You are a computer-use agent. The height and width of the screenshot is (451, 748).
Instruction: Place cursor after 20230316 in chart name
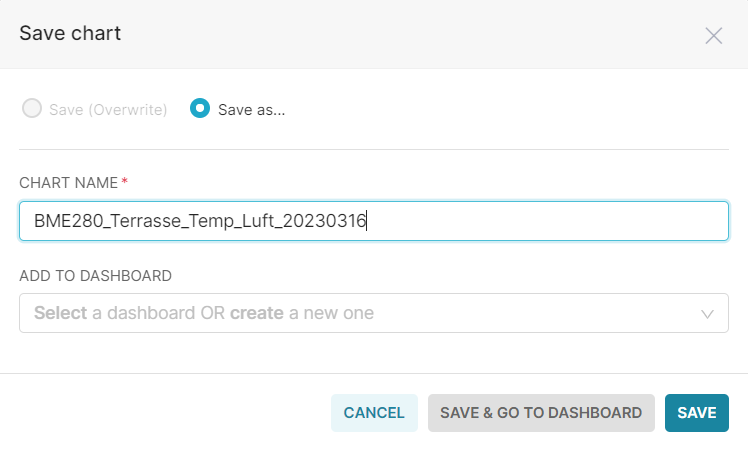[x=366, y=221]
